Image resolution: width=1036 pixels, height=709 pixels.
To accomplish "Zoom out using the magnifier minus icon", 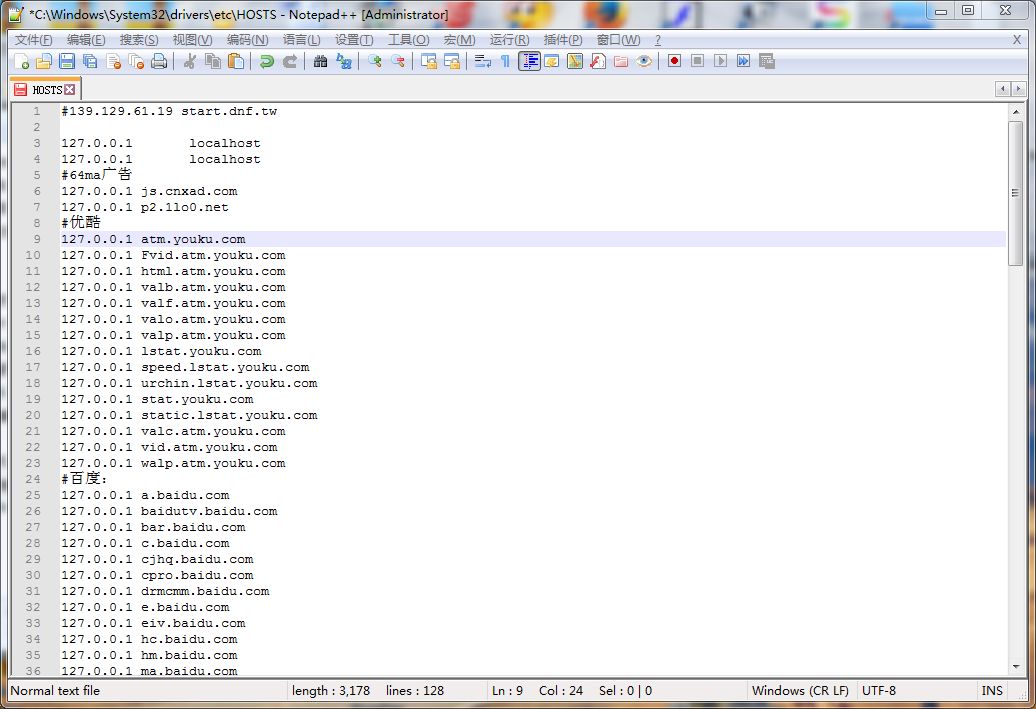I will 398,61.
